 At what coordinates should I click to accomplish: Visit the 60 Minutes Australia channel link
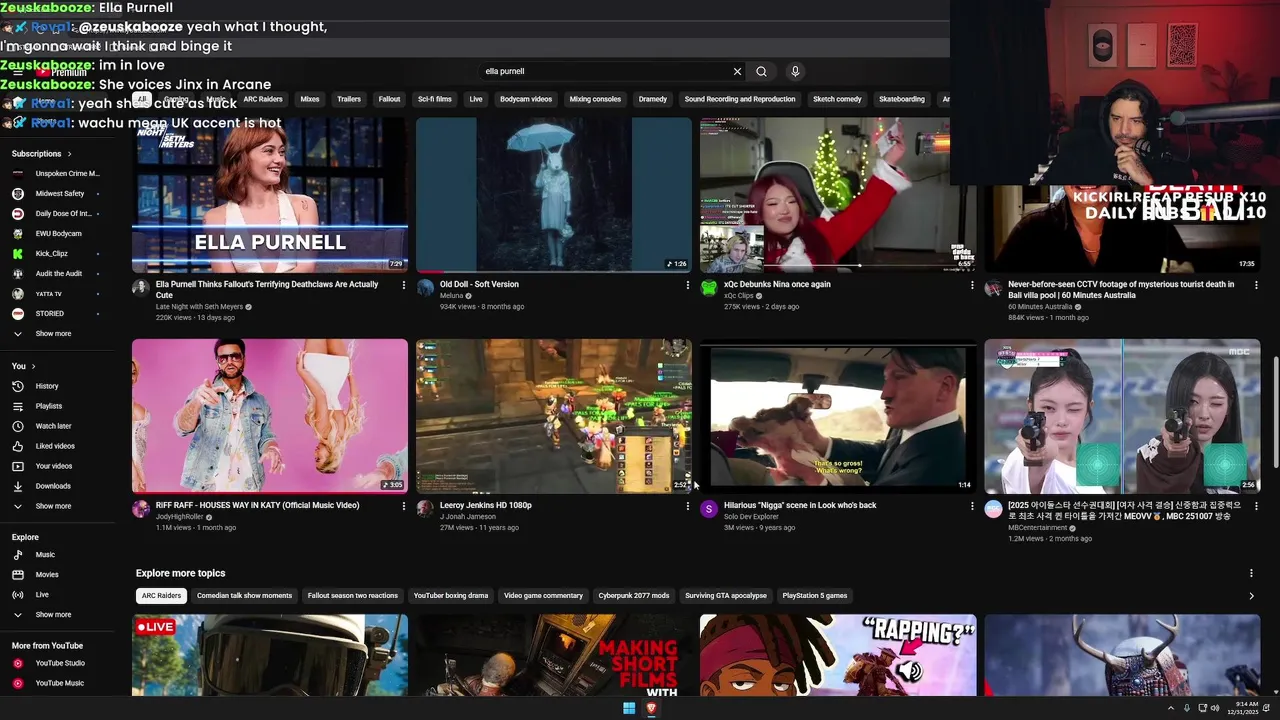1040,307
